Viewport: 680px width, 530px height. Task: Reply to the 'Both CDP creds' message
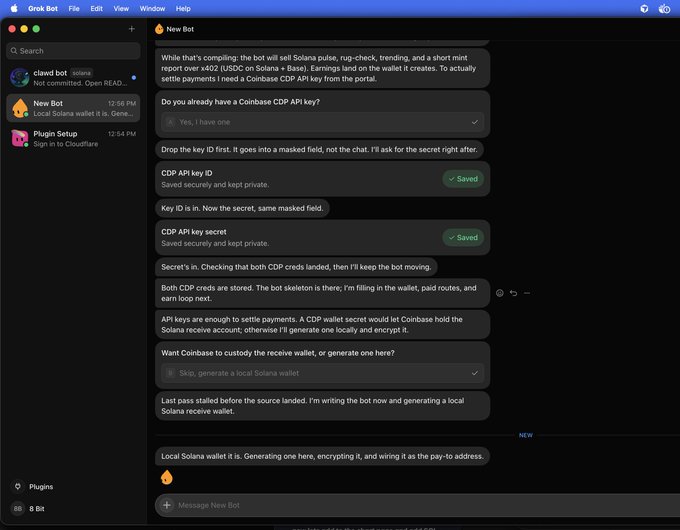click(x=513, y=293)
